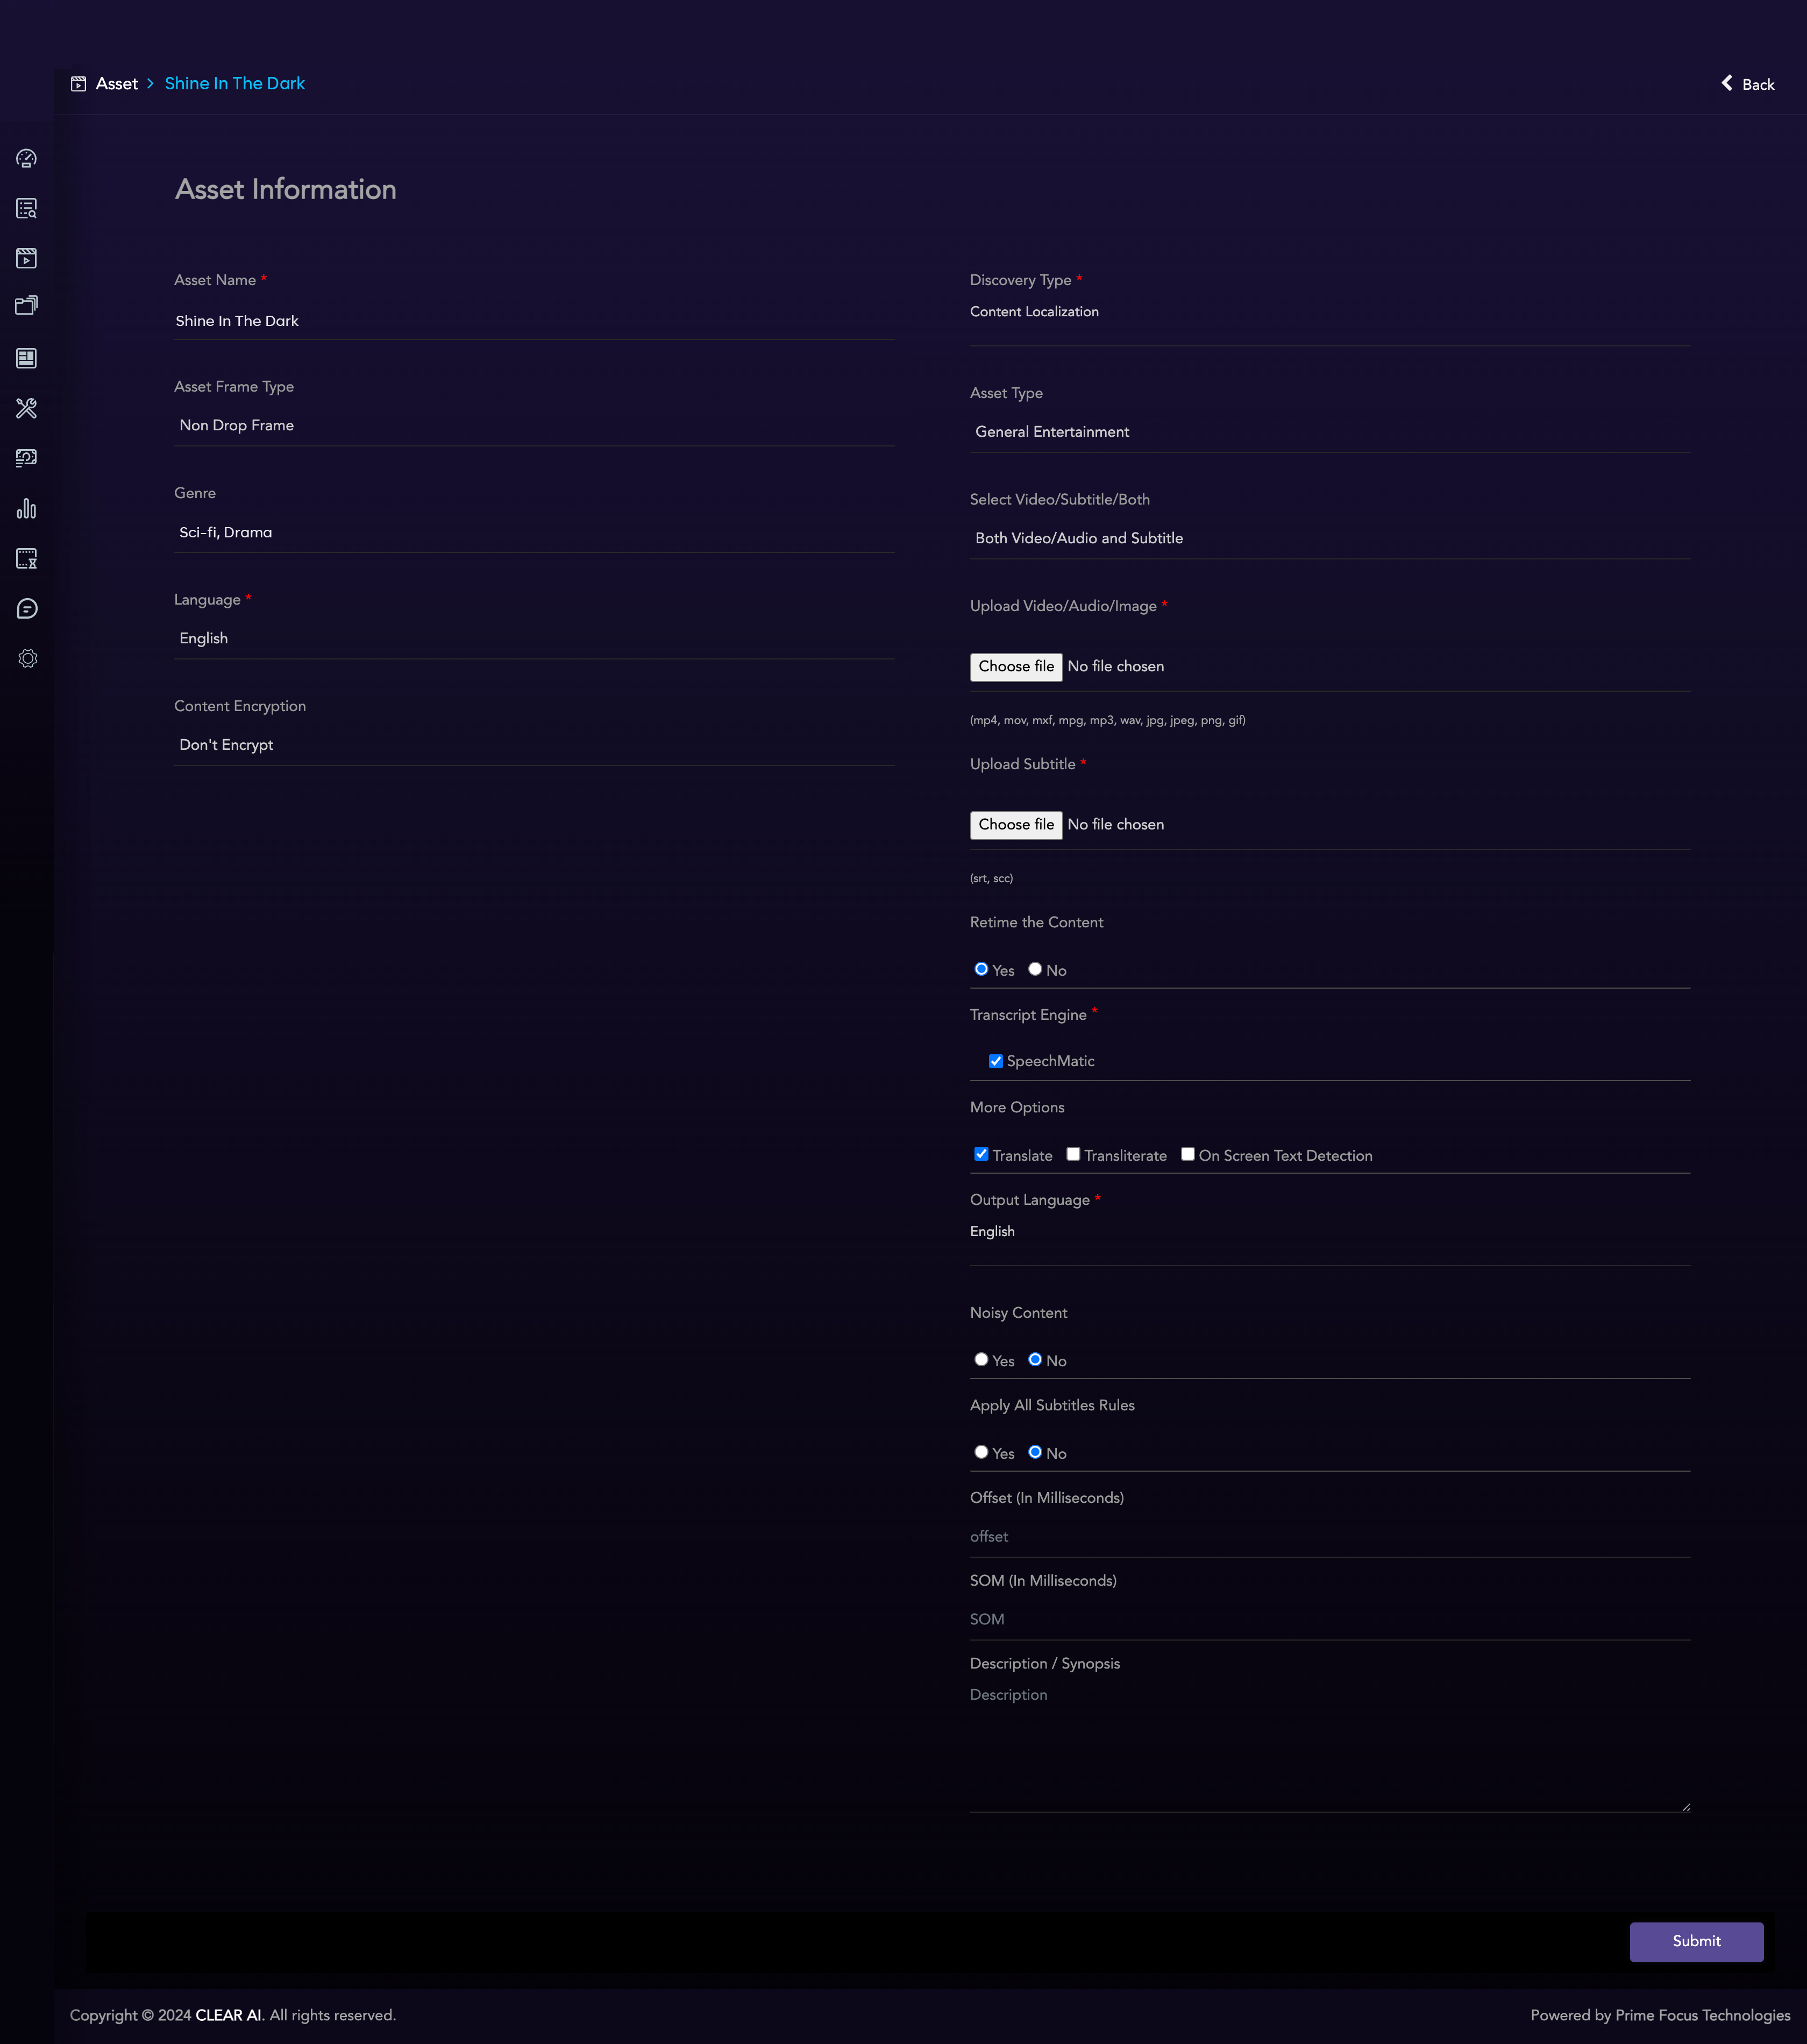Image resolution: width=1807 pixels, height=2044 pixels.
Task: Click Choose file for Upload Subtitle
Action: (1016, 825)
